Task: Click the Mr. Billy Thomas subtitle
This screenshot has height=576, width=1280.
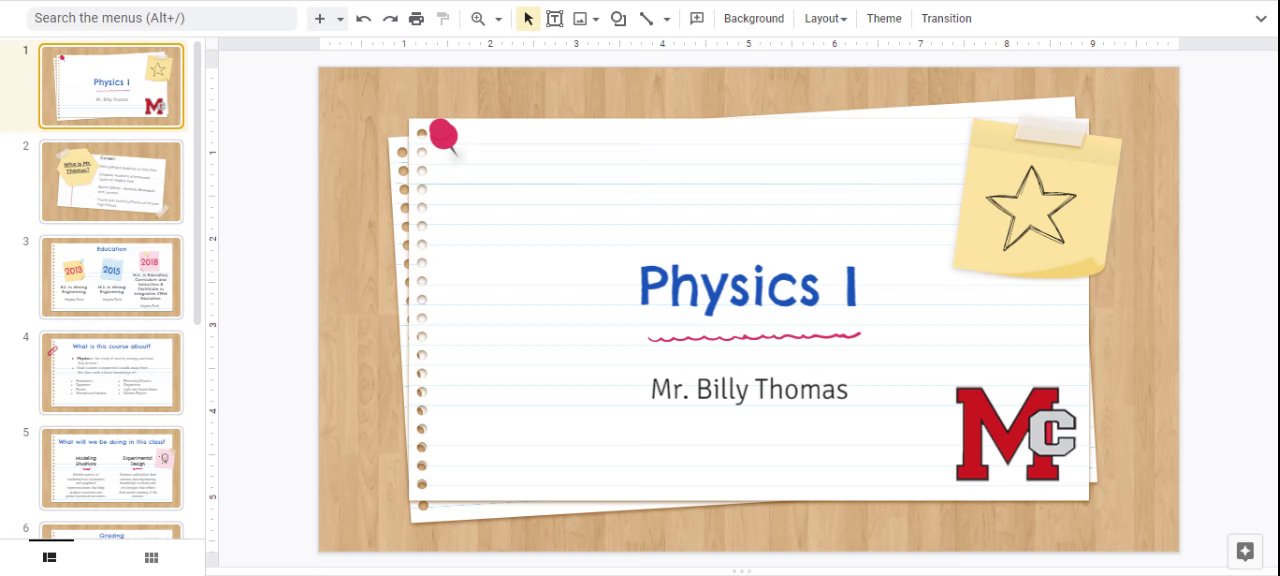Action: click(749, 389)
